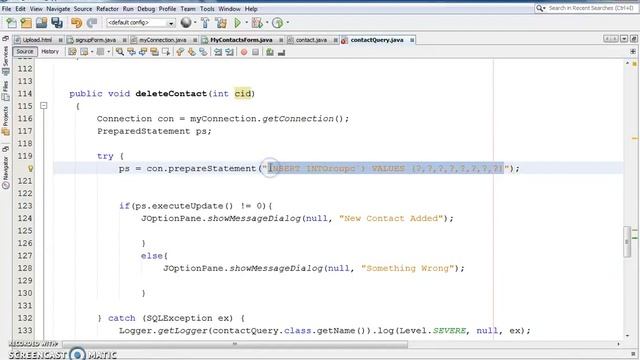Image resolution: width=640 pixels, height=360 pixels.
Task: Open the Debug project dropdown arrow
Action: 267,23
